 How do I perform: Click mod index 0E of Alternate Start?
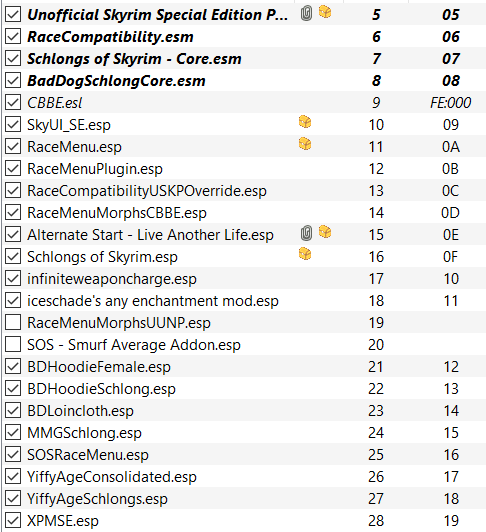coord(451,235)
